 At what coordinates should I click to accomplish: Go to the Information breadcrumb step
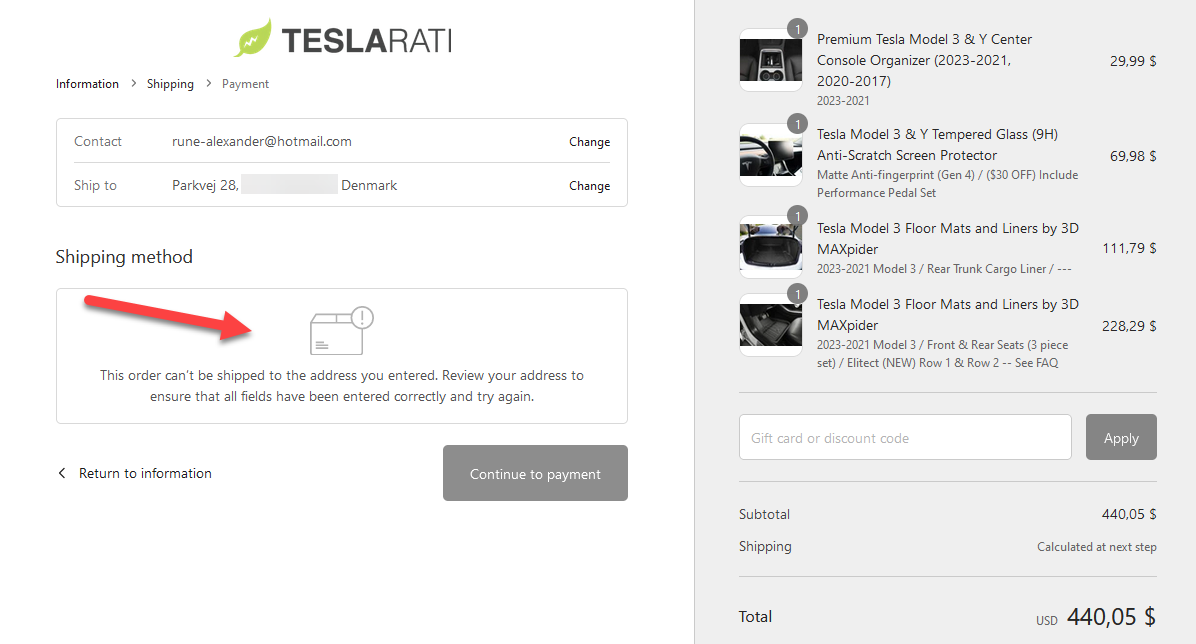[87, 84]
